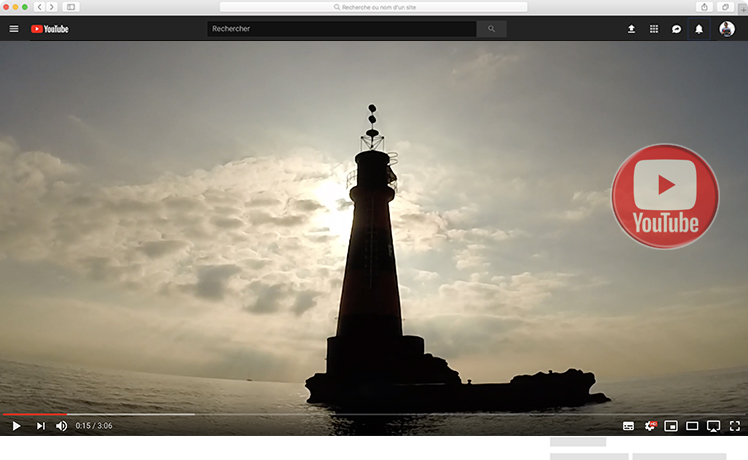Open the YouTube apps grid

point(654,29)
